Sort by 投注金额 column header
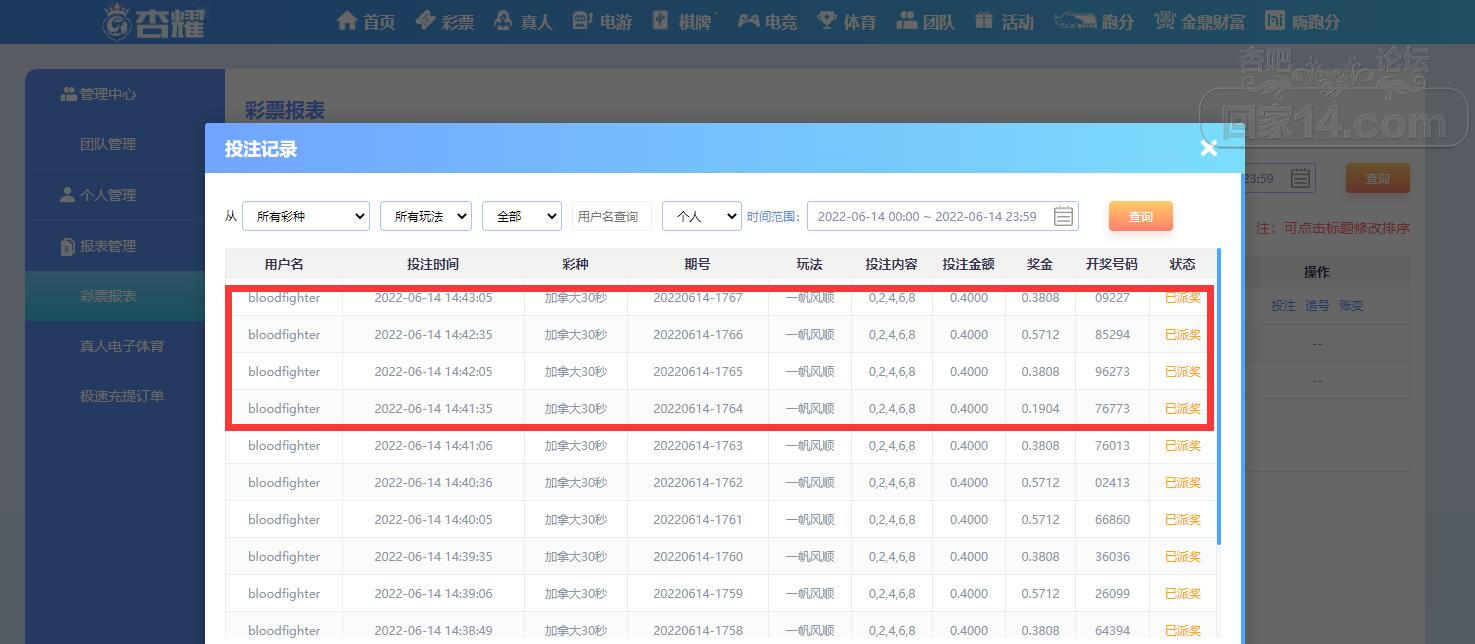The image size is (1475, 644). [x=968, y=264]
